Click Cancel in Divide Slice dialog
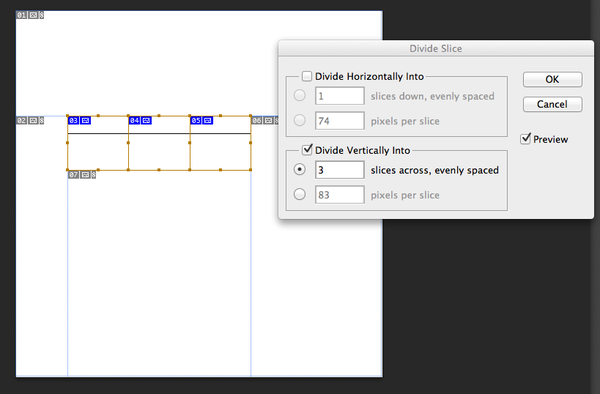The width and height of the screenshot is (600, 394). click(553, 104)
